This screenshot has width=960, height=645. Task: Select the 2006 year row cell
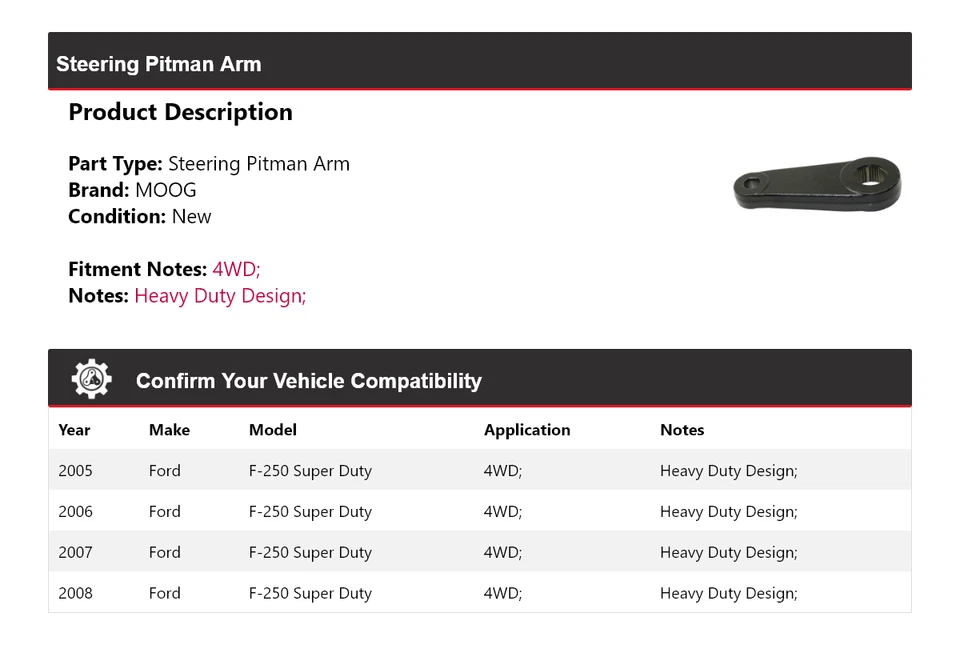coord(75,512)
